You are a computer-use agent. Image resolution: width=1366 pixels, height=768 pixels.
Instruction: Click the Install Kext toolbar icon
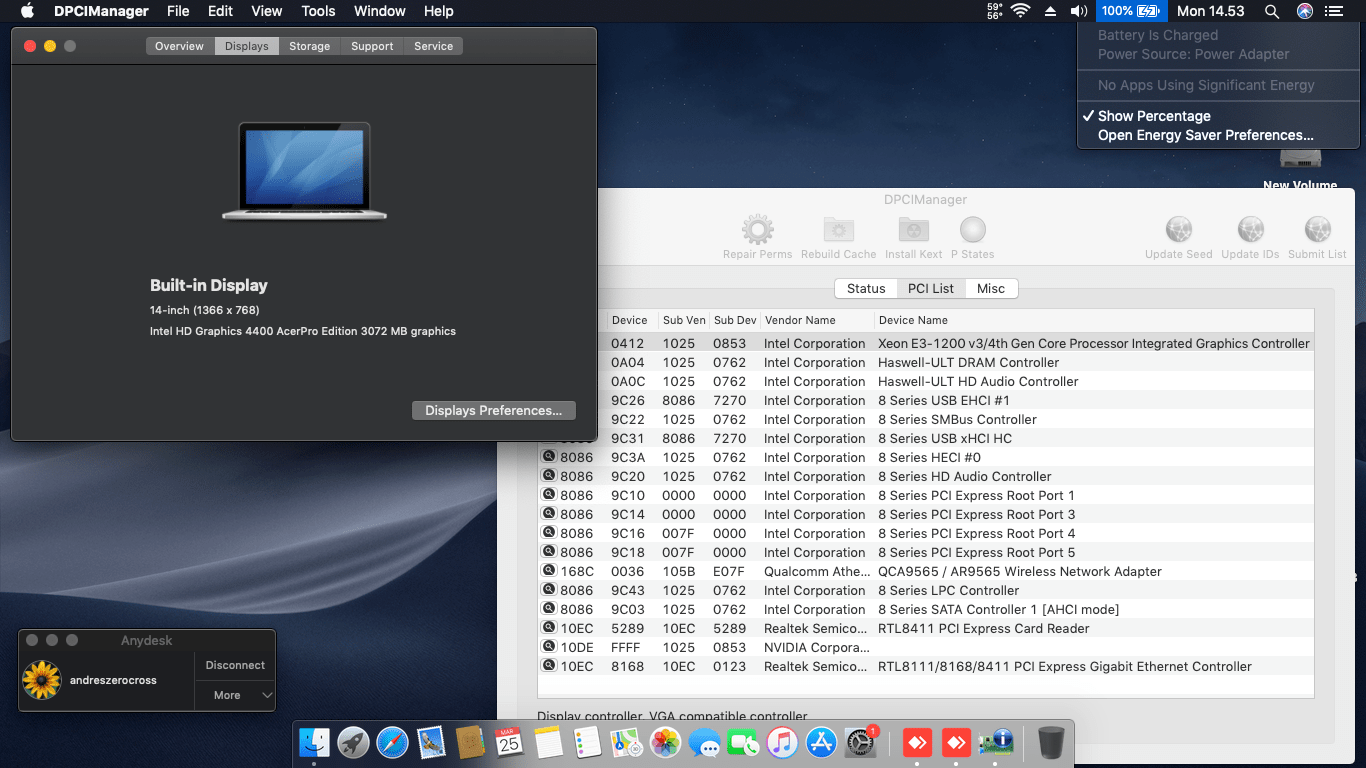913,230
